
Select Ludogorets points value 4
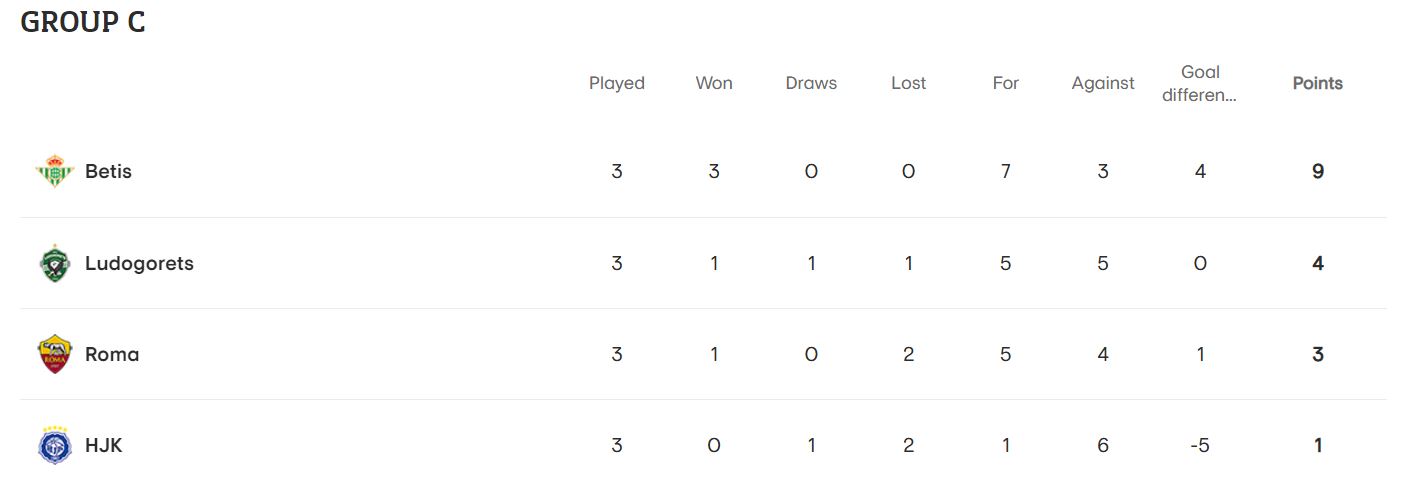pyautogui.click(x=1318, y=264)
